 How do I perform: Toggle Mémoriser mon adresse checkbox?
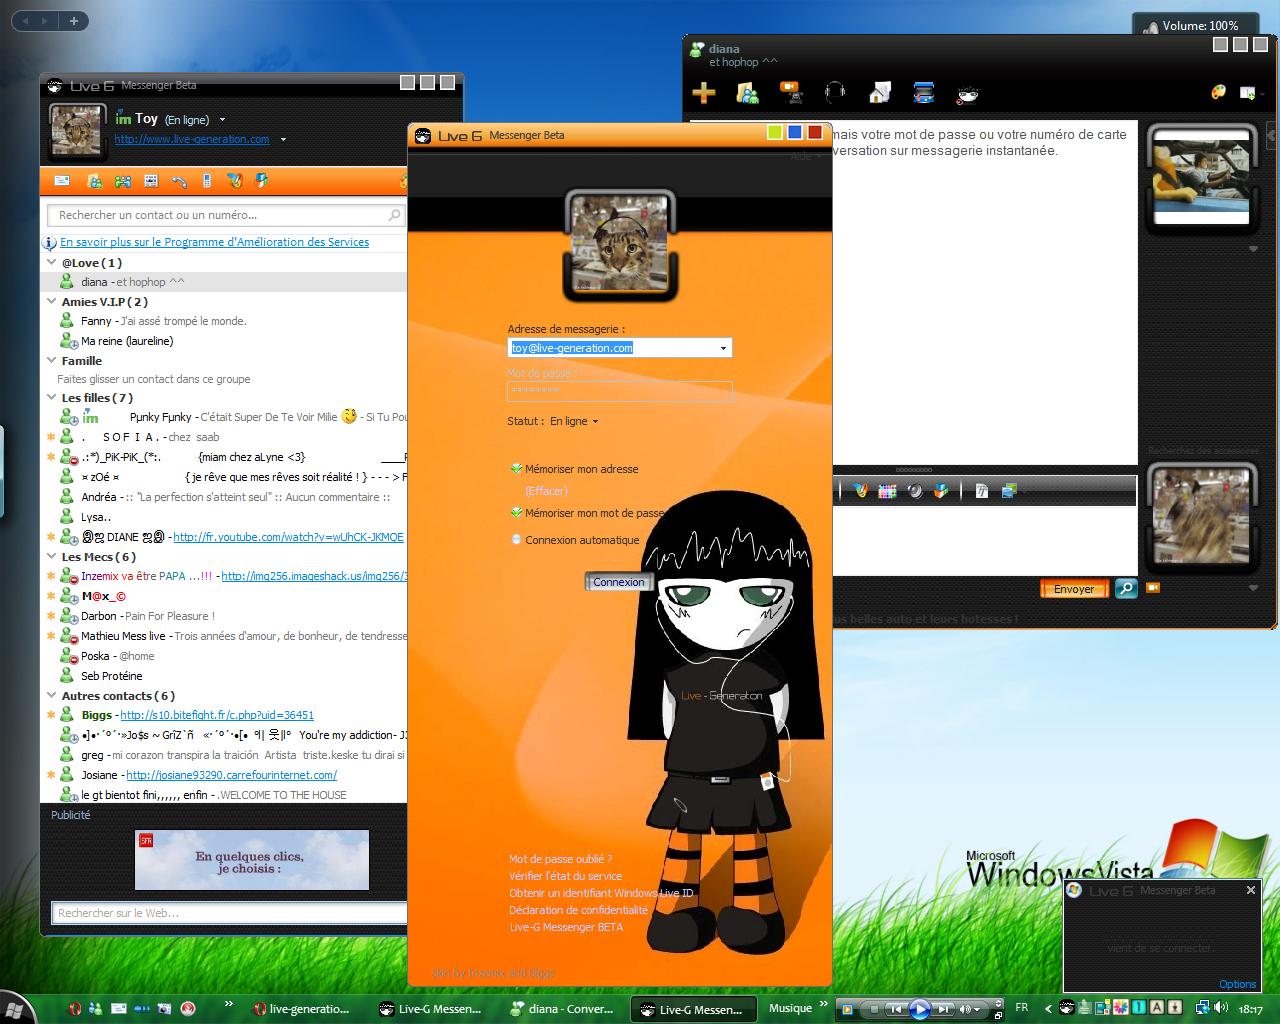tap(517, 468)
